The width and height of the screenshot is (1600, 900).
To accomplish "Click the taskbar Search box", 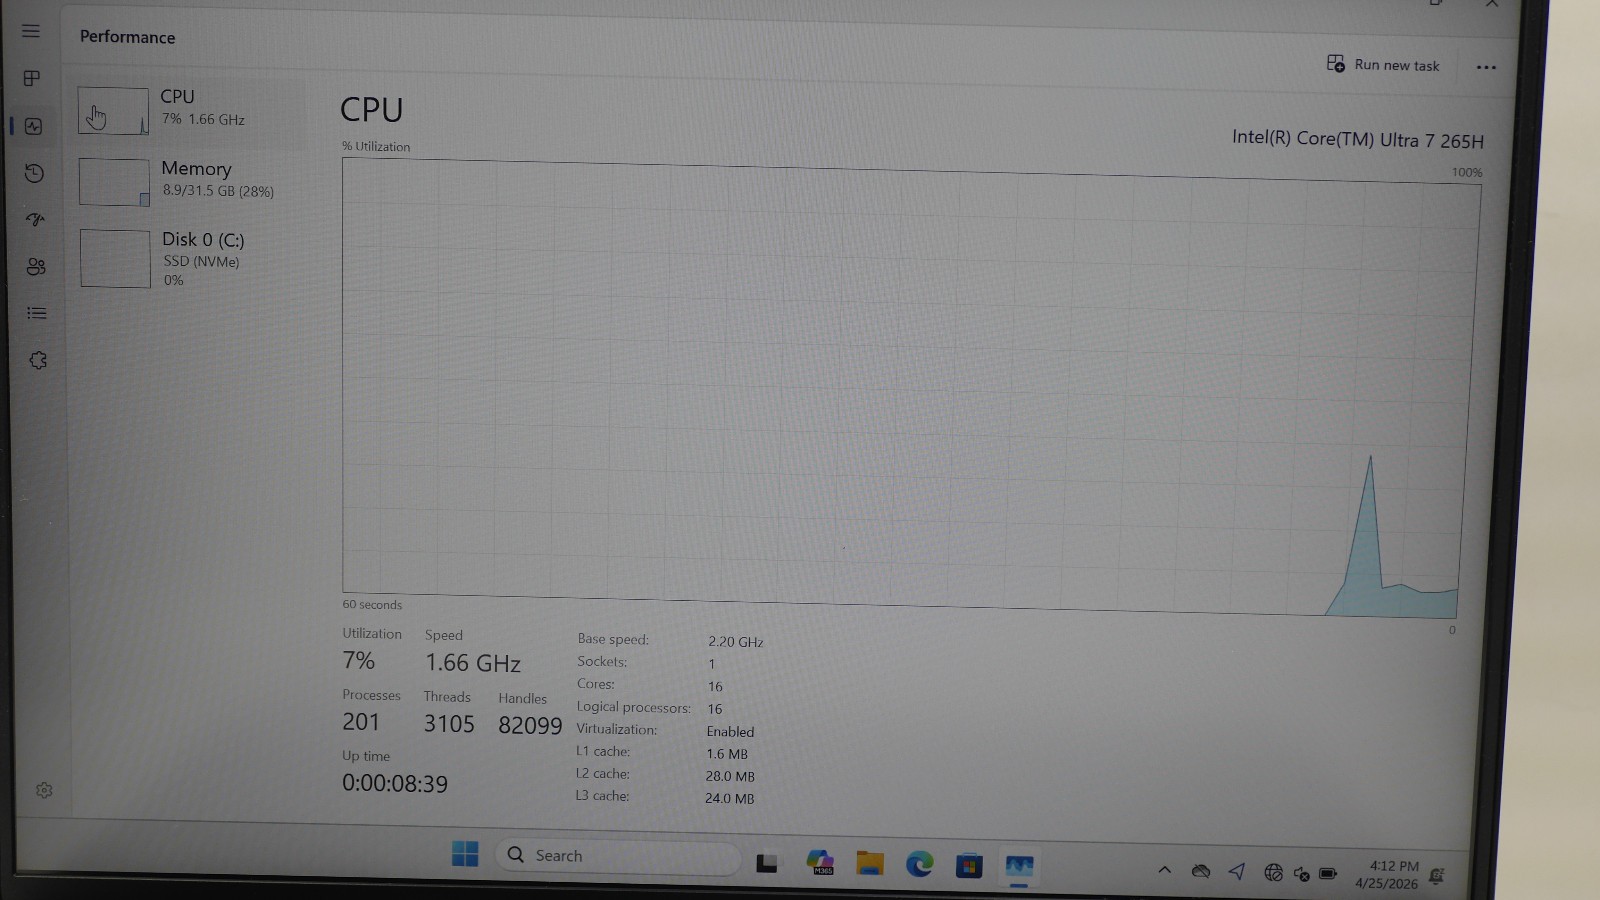I will (619, 856).
